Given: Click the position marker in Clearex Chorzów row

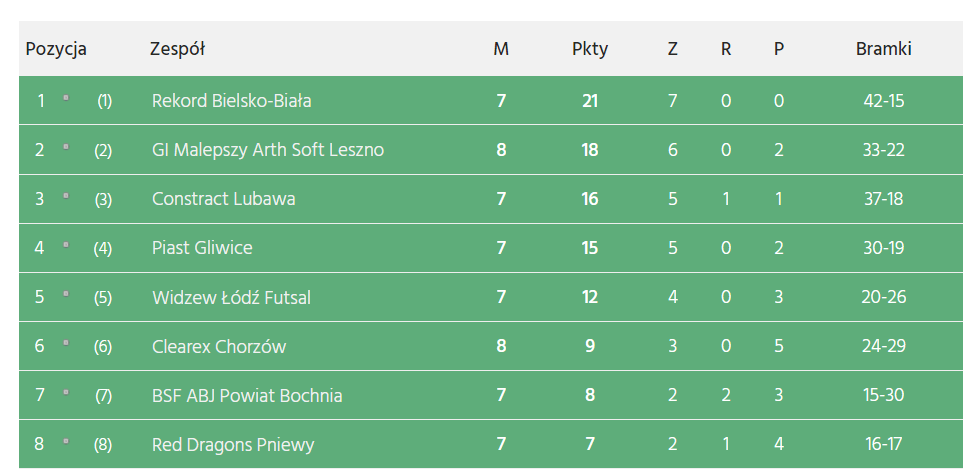Looking at the screenshot, I should click(66, 343).
